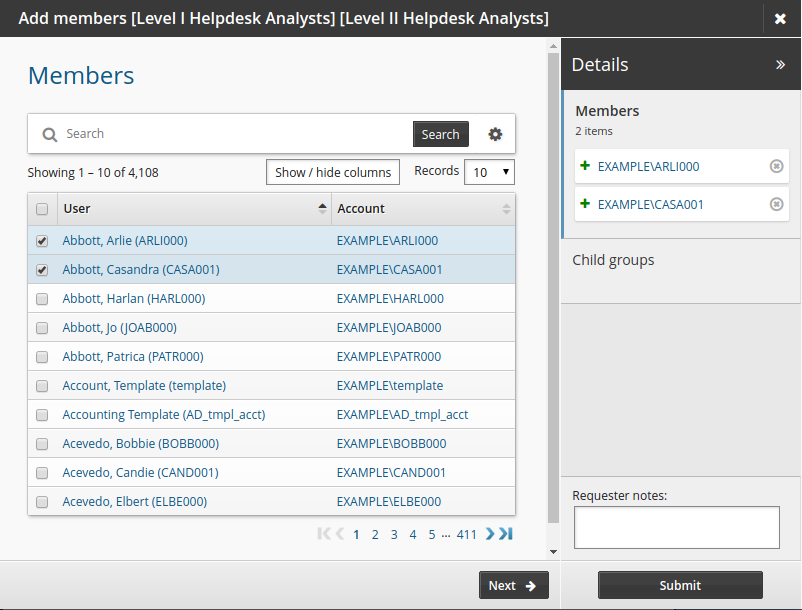Expand the Child groups section

coord(613,260)
